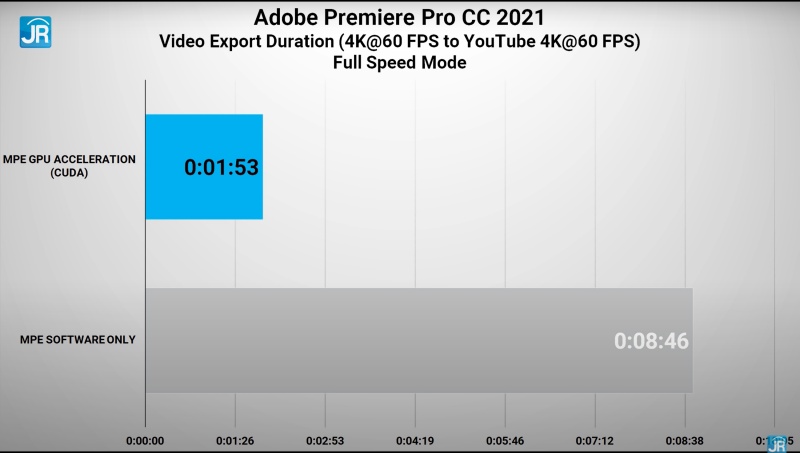Click the JR watermark logo at bottom-right
Image resolution: width=800 pixels, height=453 pixels.
(777, 442)
